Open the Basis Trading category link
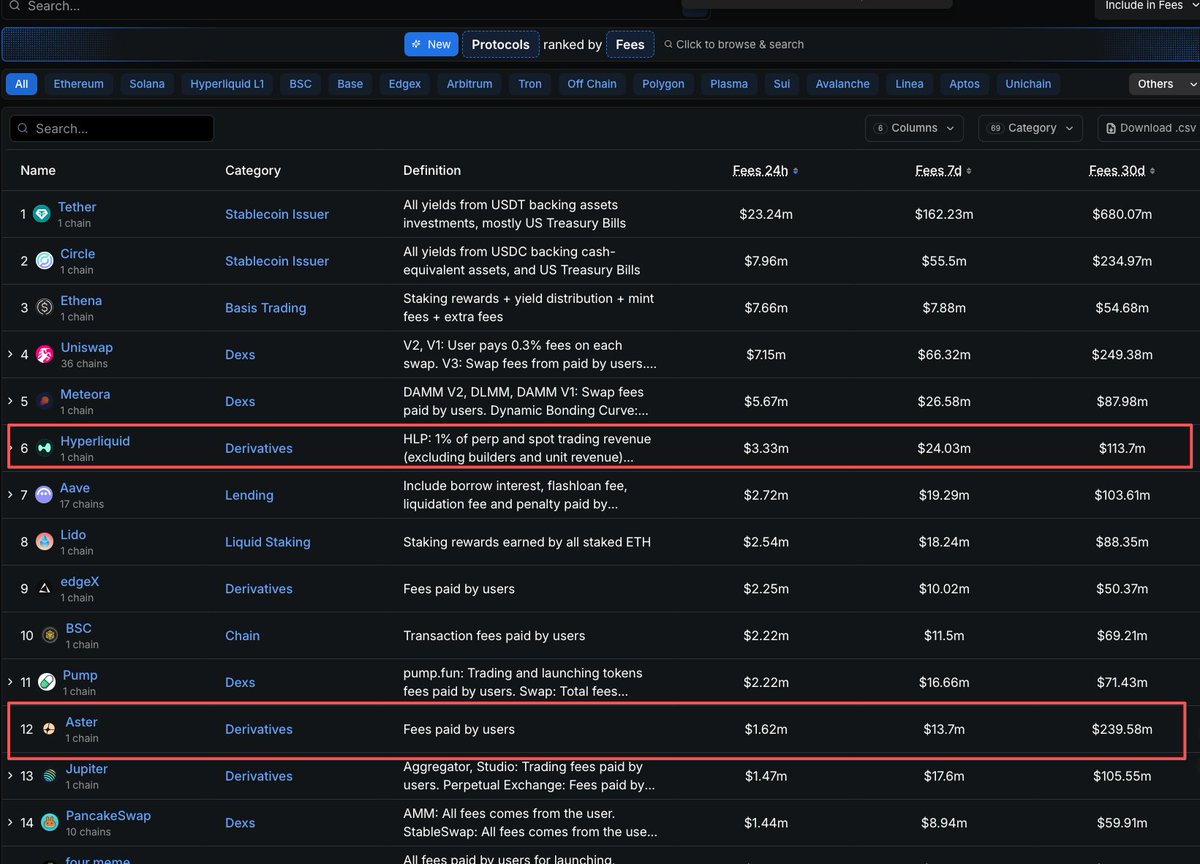Viewport: 1200px width, 864px height. [266, 308]
